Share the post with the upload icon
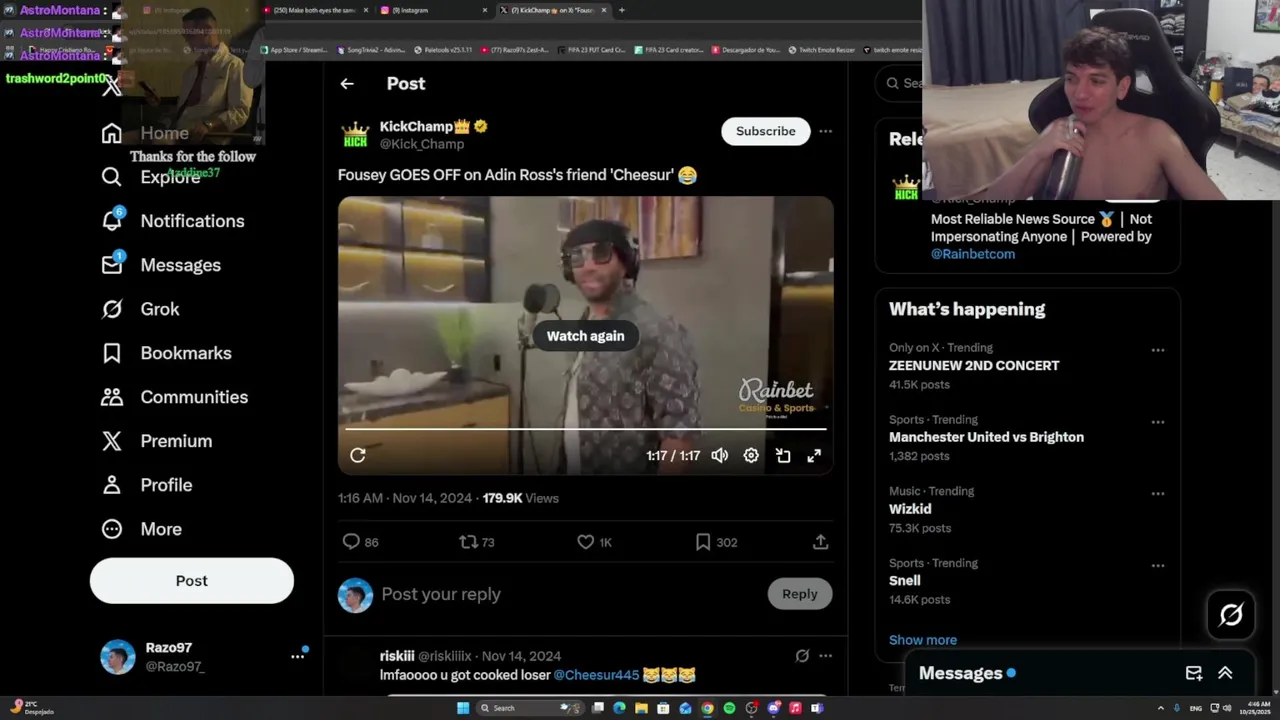 point(820,542)
